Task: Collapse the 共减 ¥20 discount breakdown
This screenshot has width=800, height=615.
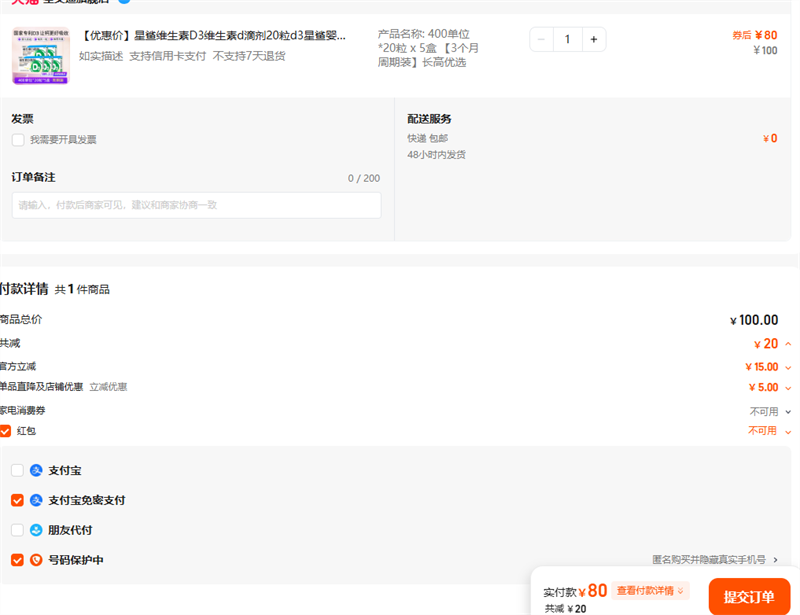Action: pyautogui.click(x=788, y=344)
